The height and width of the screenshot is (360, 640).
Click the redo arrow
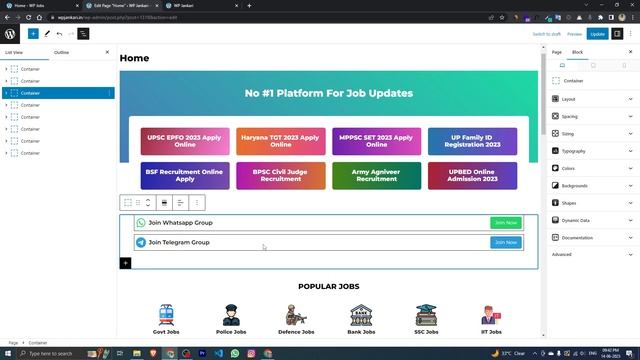71,34
